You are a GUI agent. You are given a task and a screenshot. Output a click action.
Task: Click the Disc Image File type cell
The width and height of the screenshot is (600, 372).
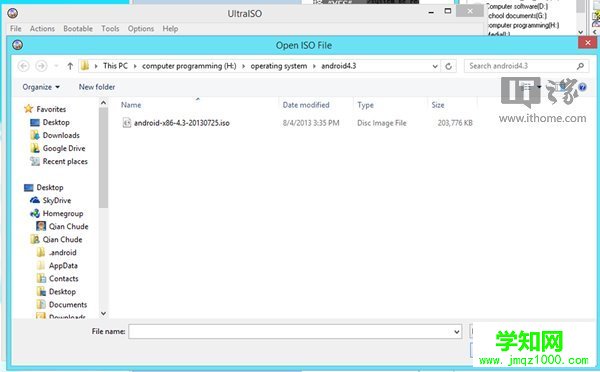coord(382,123)
